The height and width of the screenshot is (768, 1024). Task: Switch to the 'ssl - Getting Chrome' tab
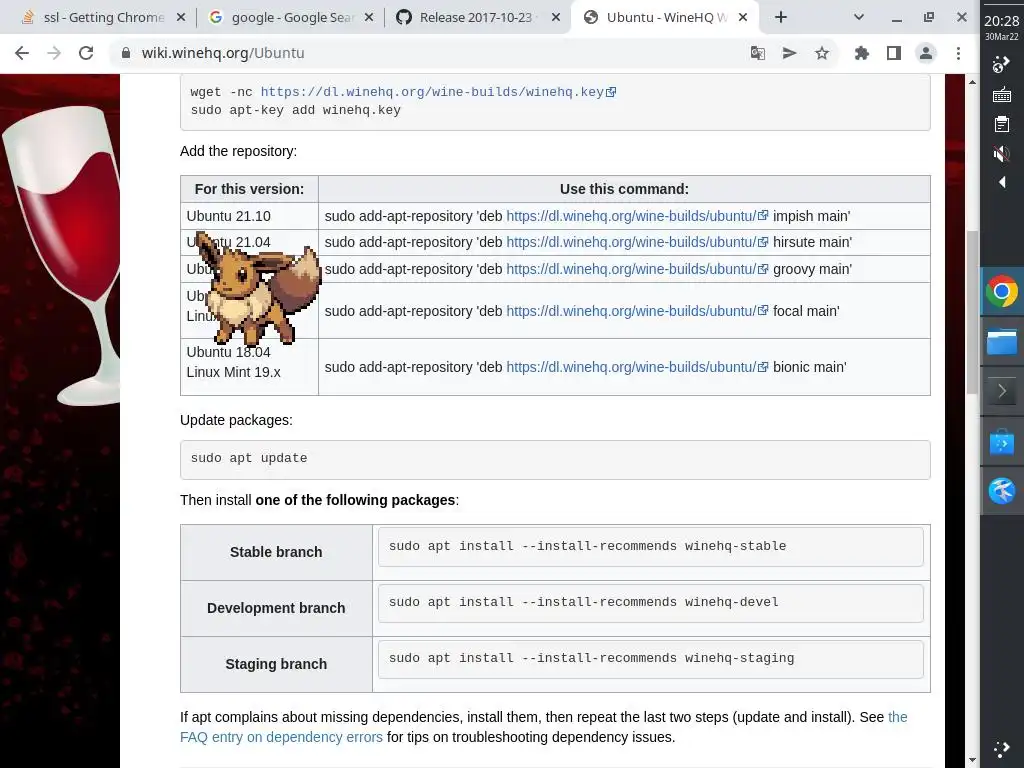pos(95,17)
